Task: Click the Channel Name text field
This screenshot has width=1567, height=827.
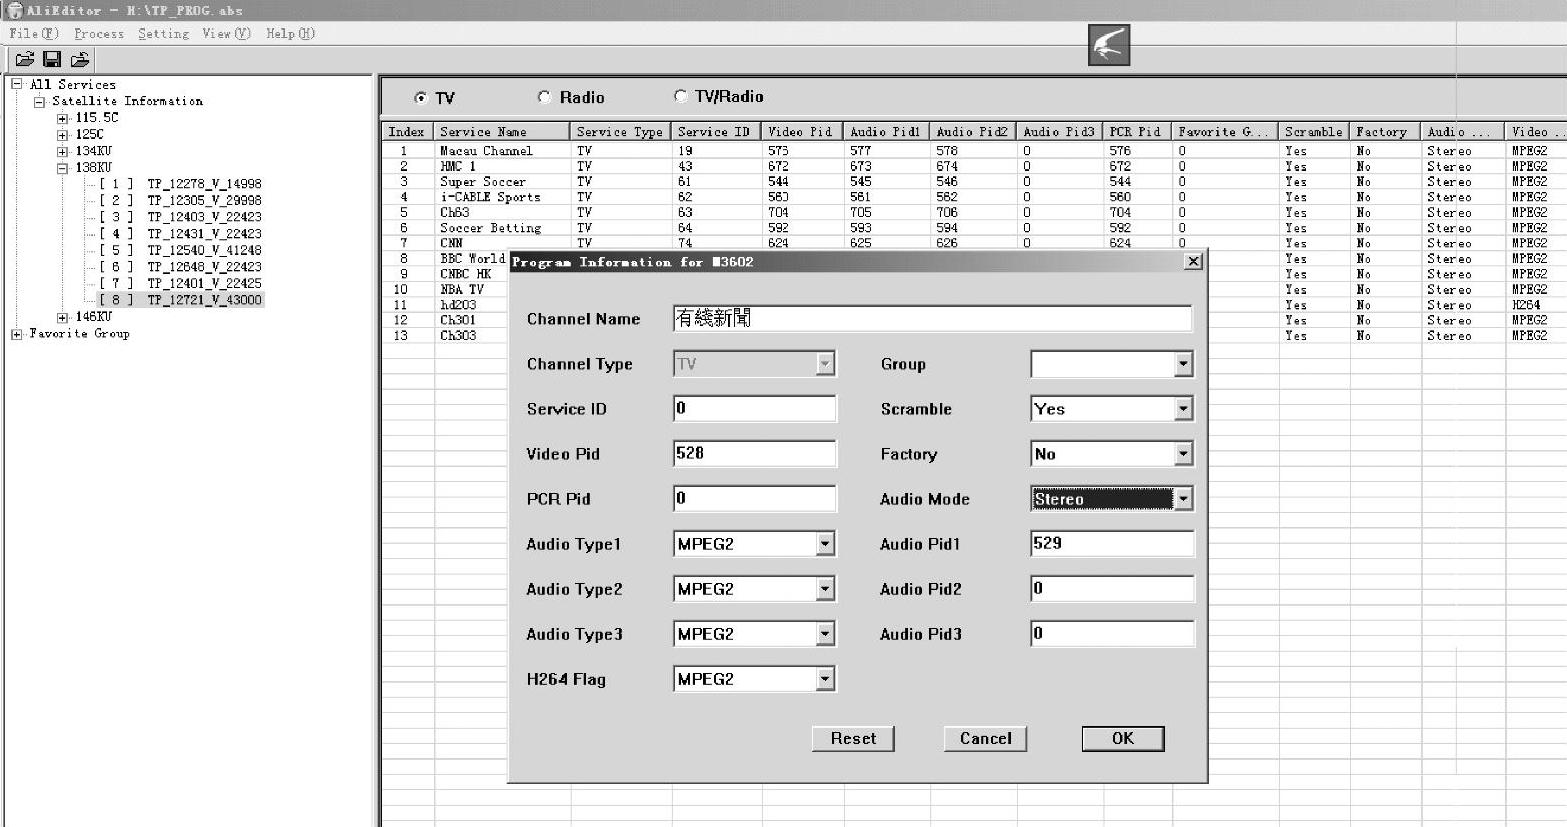Action: pyautogui.click(x=933, y=319)
